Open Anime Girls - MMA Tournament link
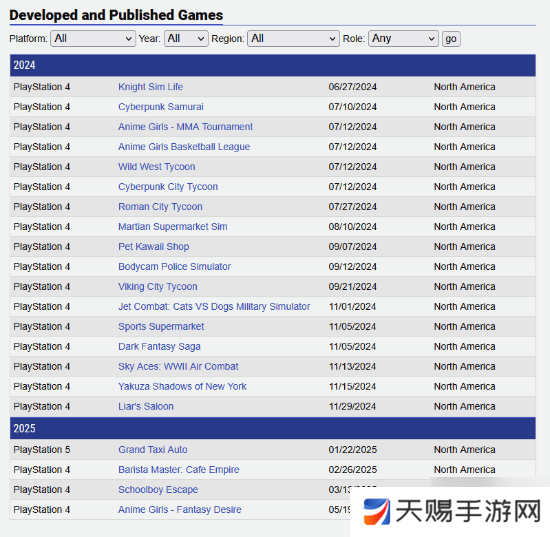Screen dimensions: 550x537 [185, 127]
